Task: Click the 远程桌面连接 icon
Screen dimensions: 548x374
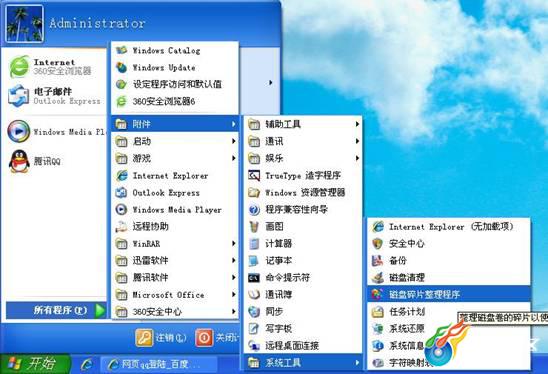Action: [254, 346]
